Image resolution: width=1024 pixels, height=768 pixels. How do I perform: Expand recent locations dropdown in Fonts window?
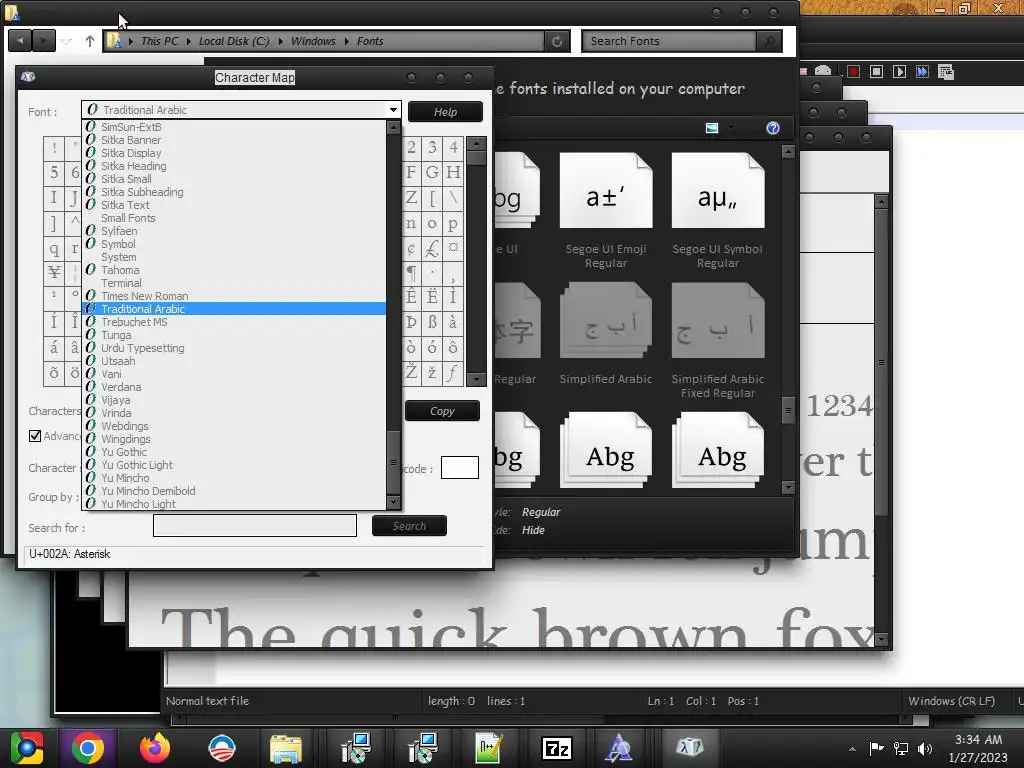pos(66,41)
